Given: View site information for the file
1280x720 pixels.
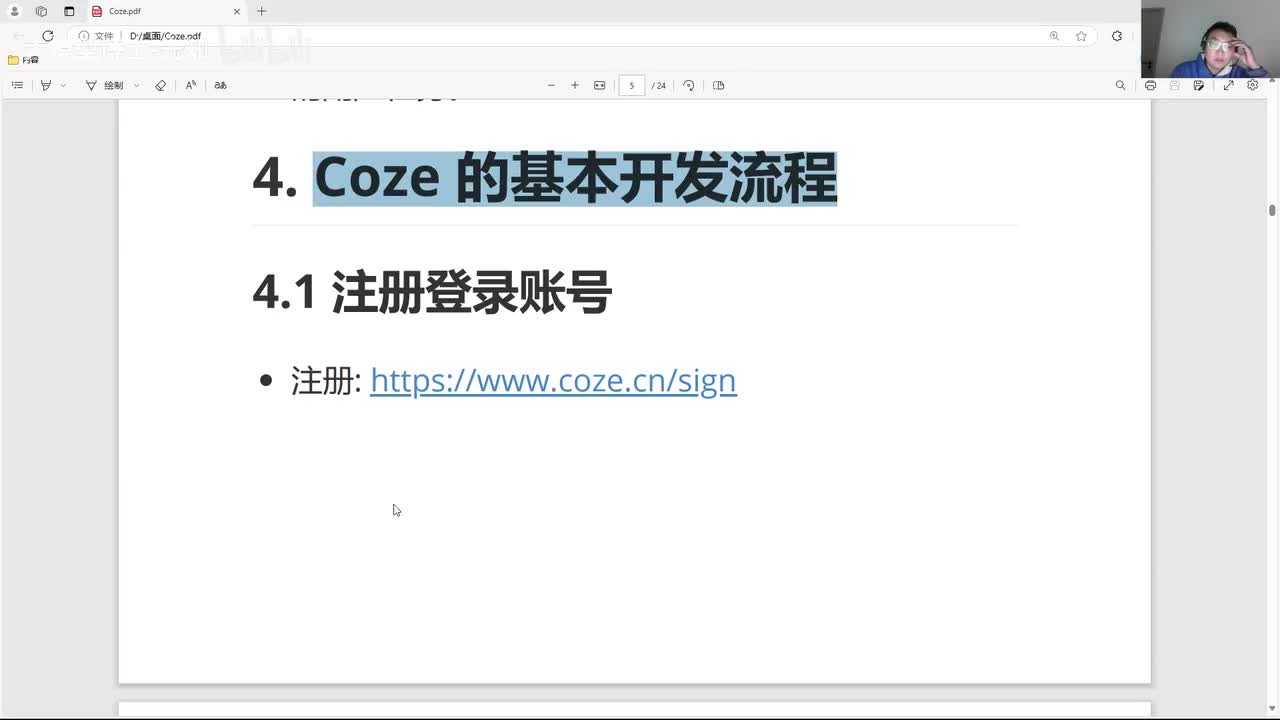Looking at the screenshot, I should pyautogui.click(x=96, y=36).
